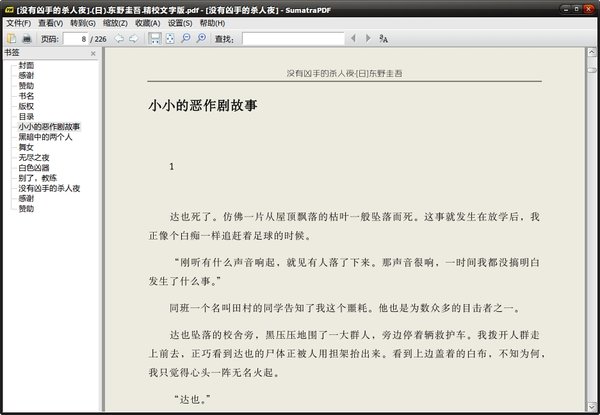Image resolution: width=600 pixels, height=415 pixels.
Task: Close the 书签 bookmarks panel
Action: point(93,54)
